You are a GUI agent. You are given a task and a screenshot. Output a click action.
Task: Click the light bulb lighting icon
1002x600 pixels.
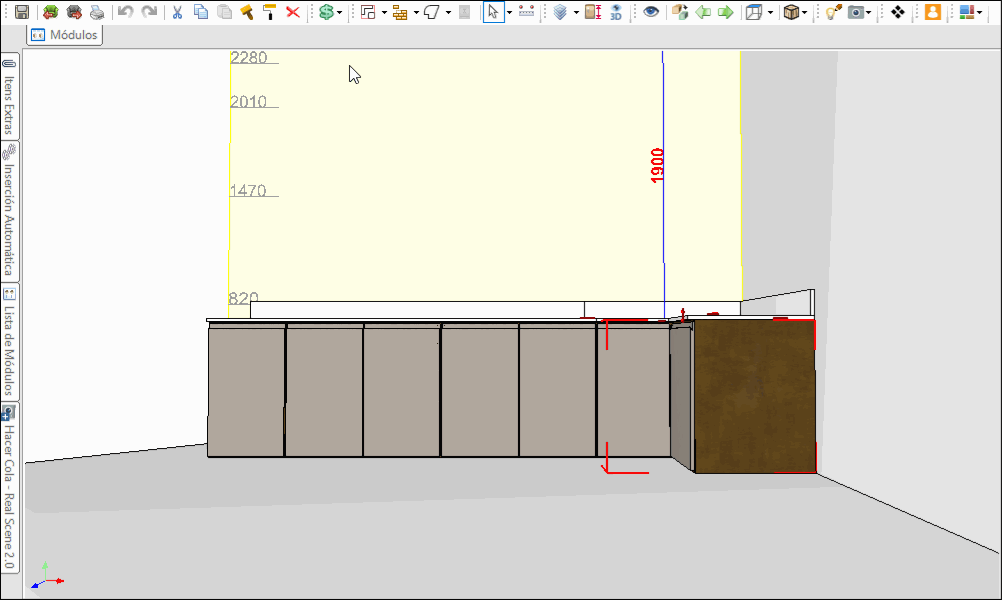pos(833,12)
